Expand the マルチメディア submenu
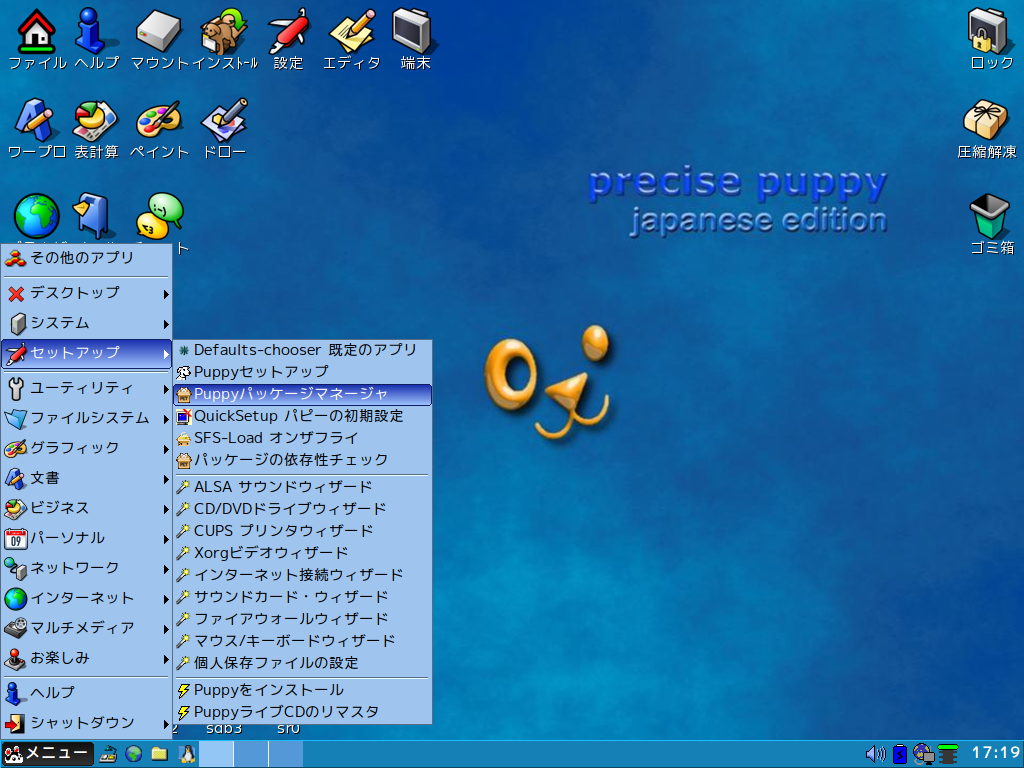The height and width of the screenshot is (768, 1024). click(x=86, y=629)
